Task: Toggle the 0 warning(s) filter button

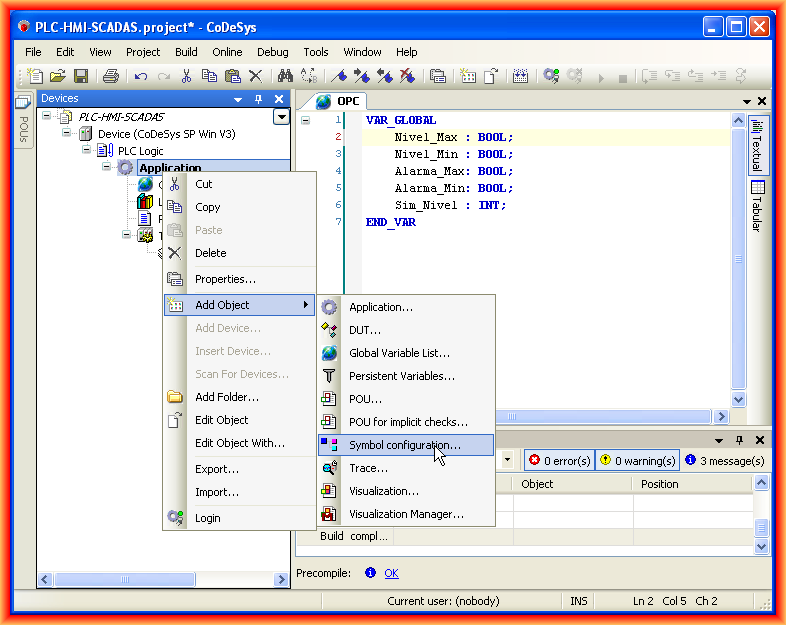Action: [x=637, y=461]
